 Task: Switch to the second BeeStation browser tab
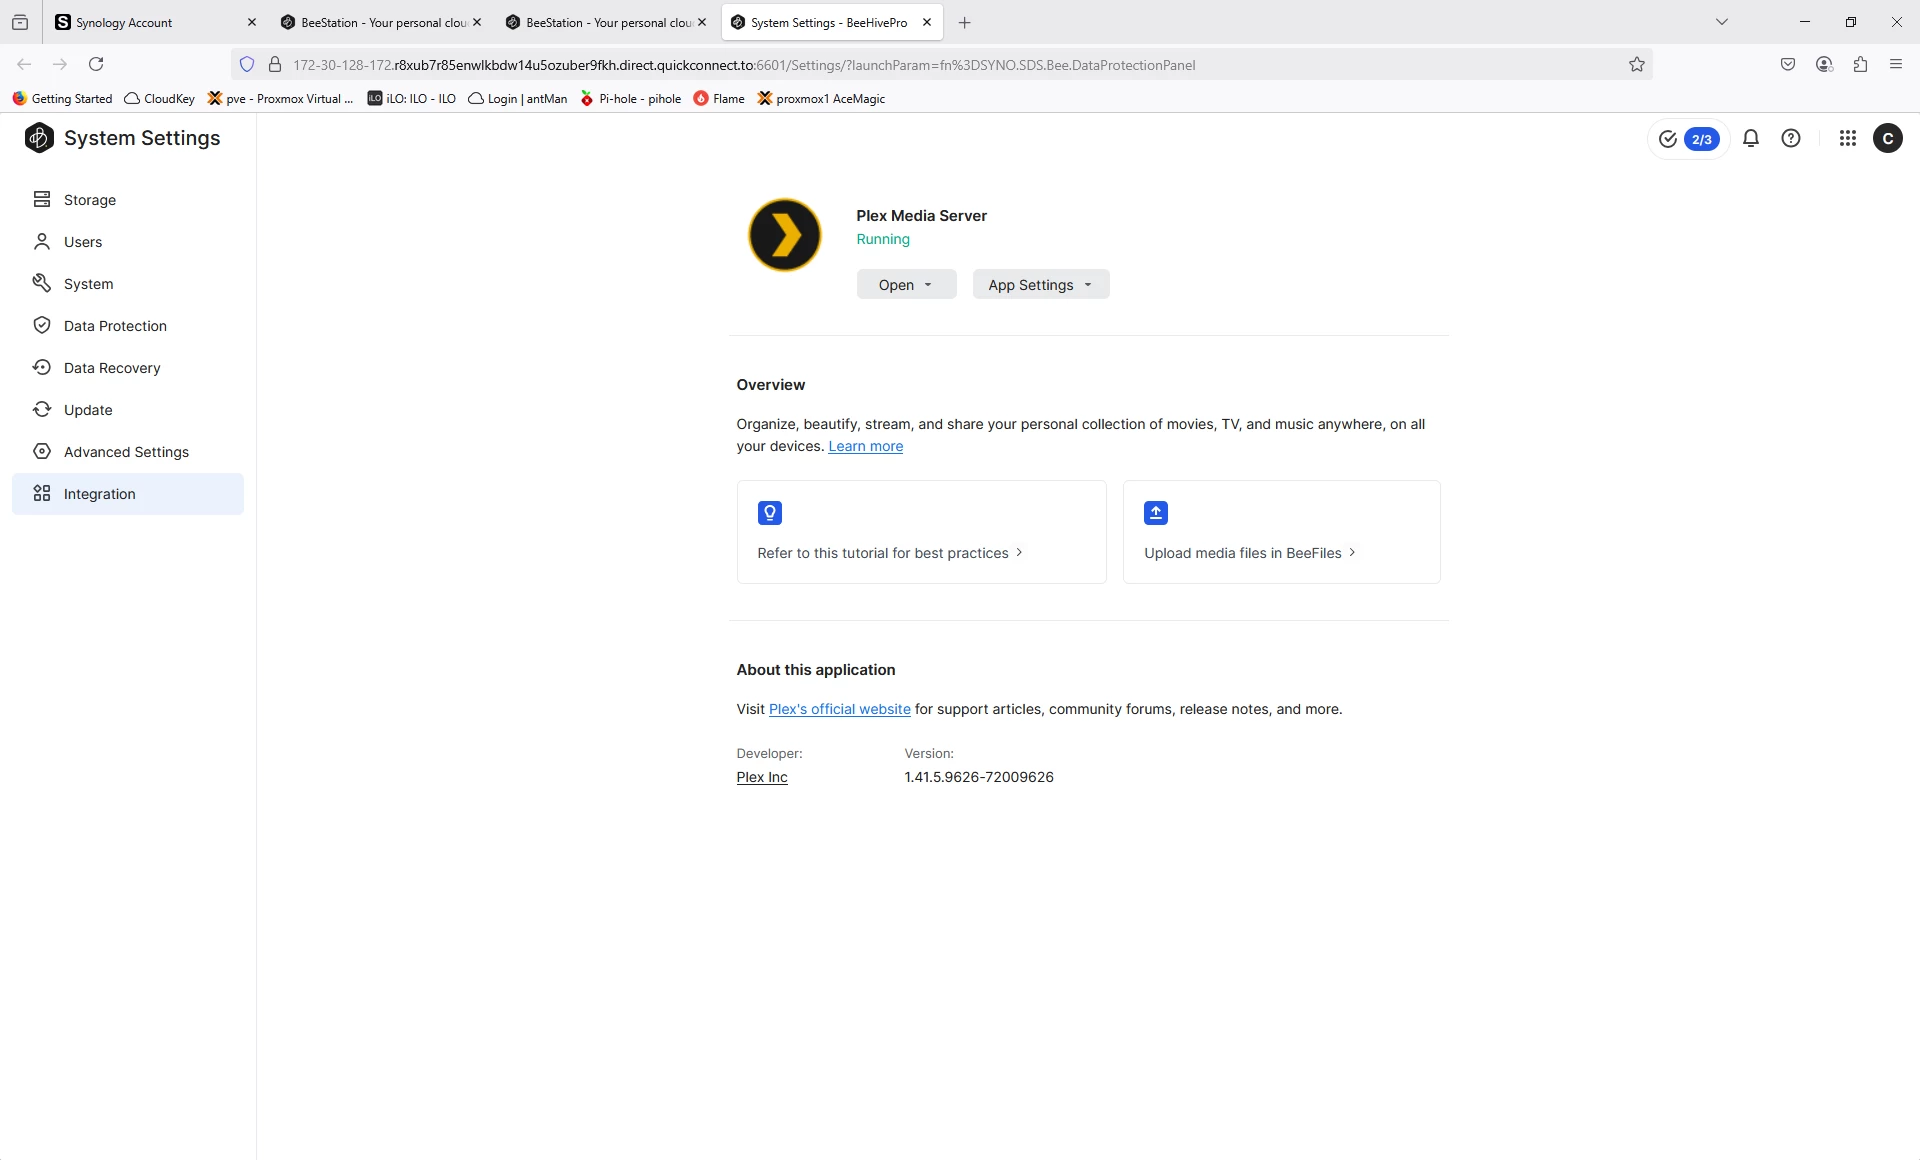click(606, 22)
